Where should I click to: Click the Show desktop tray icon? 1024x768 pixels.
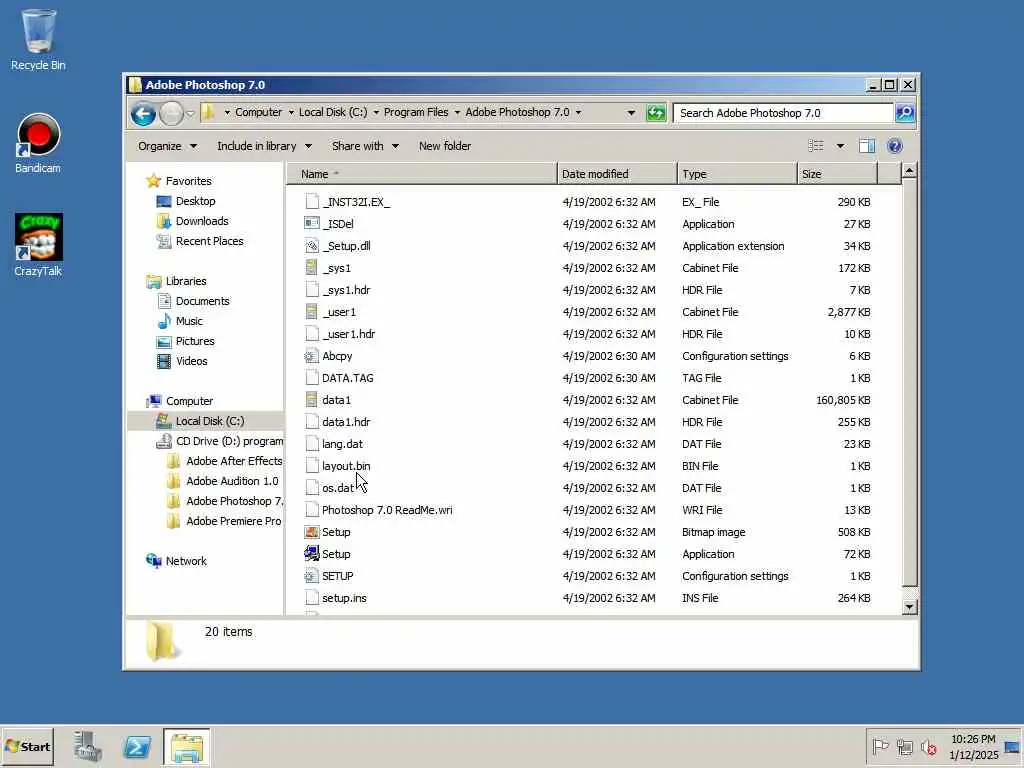(1012, 746)
